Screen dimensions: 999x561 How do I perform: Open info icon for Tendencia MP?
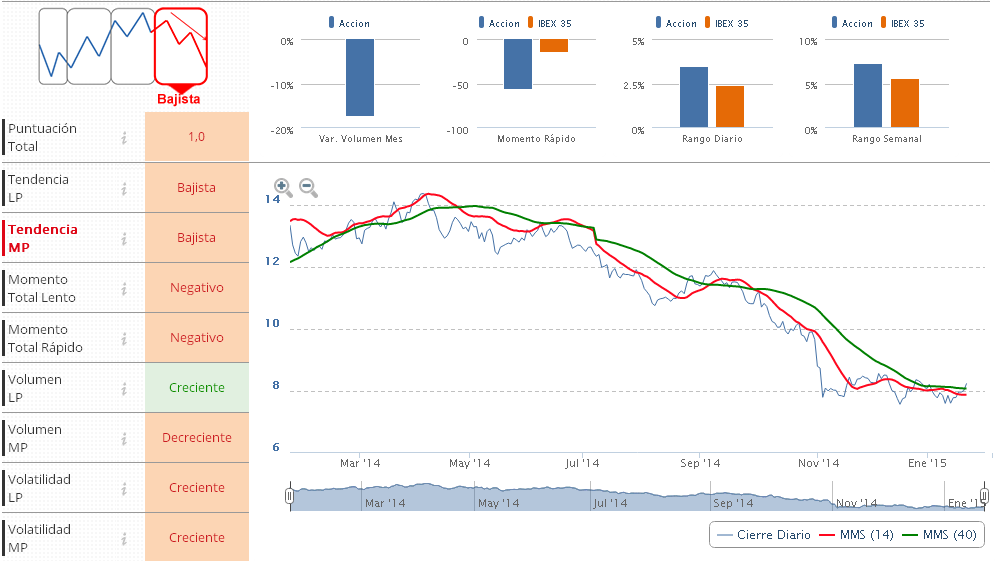(x=124, y=238)
